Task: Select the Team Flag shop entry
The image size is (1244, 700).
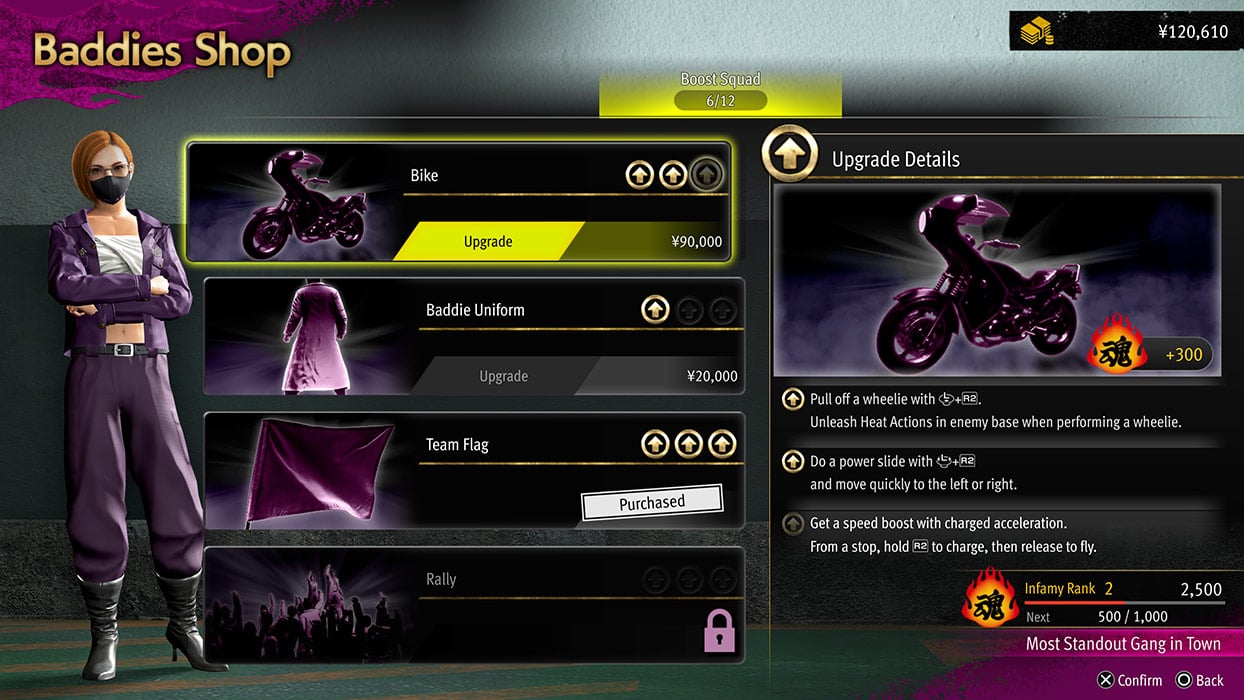Action: point(475,470)
